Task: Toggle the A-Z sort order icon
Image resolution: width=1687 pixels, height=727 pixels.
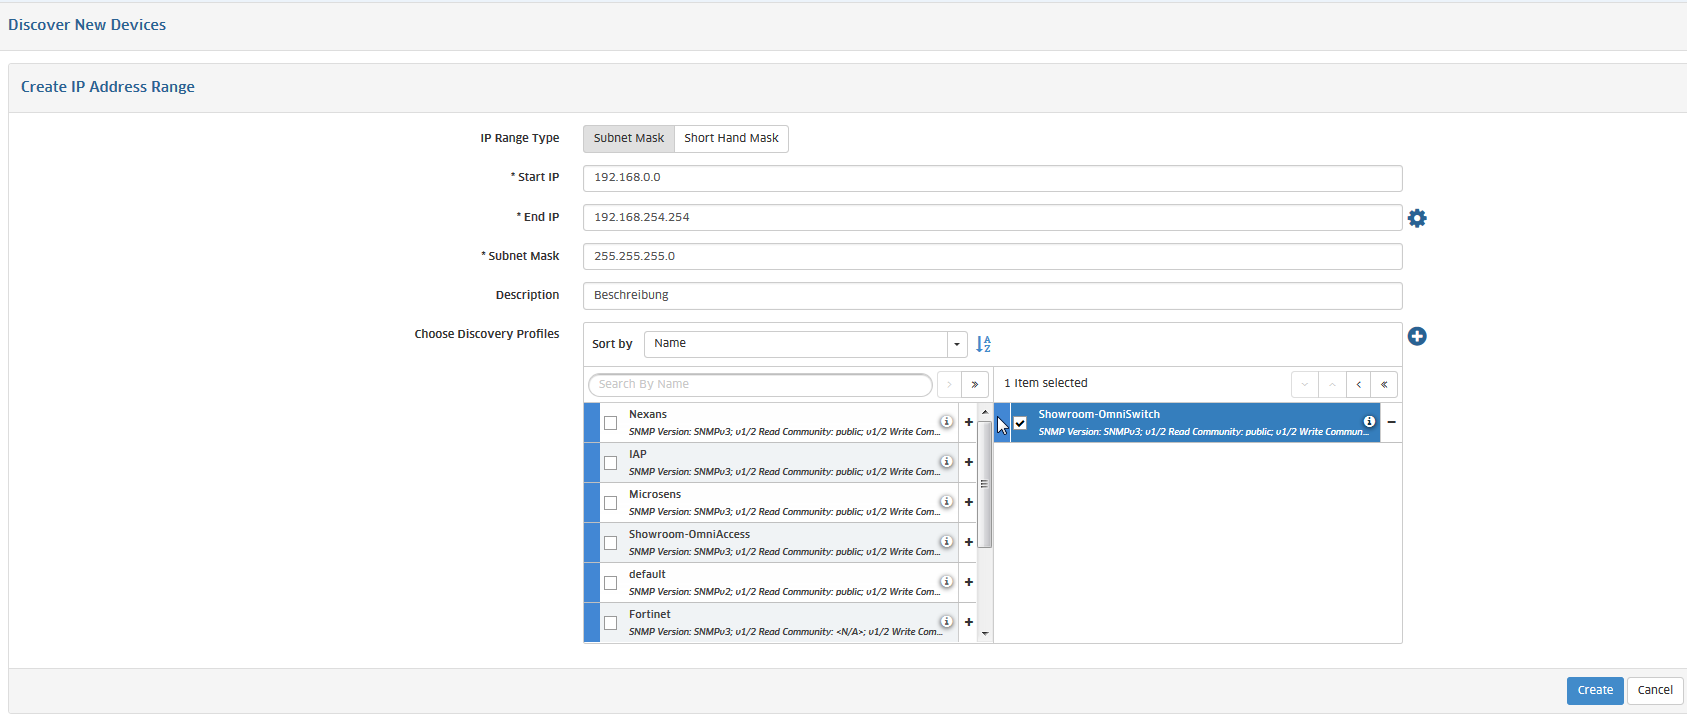Action: coord(983,344)
